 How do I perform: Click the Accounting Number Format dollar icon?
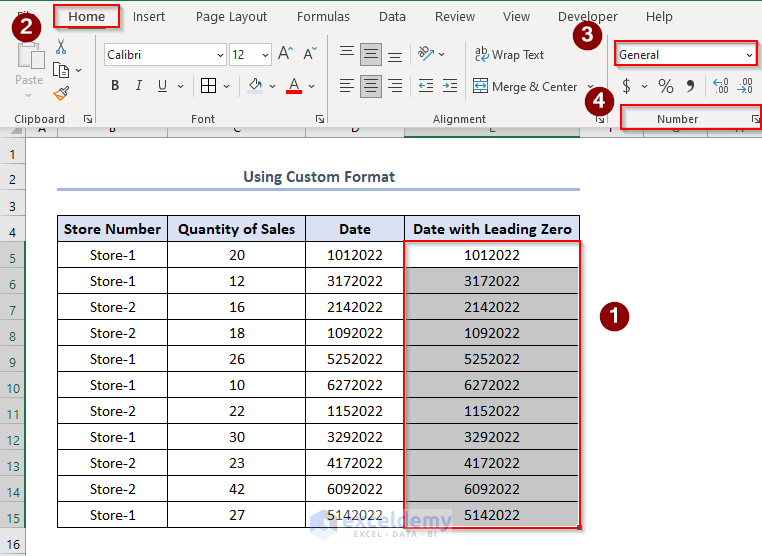coord(626,86)
